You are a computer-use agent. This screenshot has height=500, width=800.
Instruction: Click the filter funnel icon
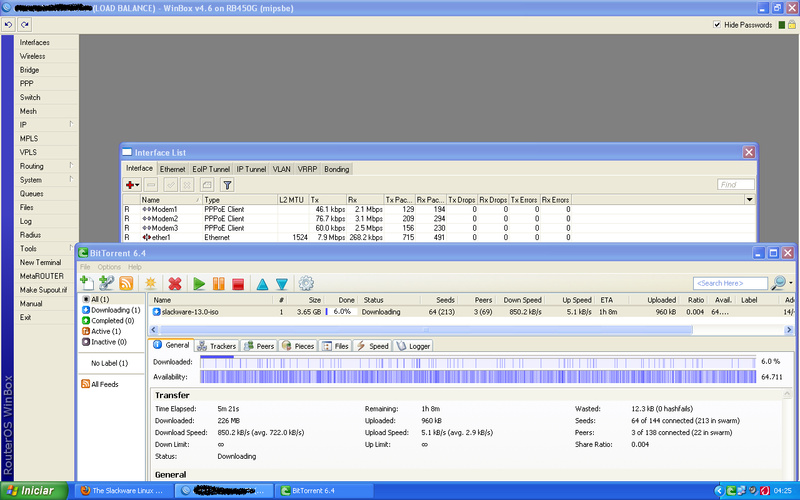click(228, 185)
